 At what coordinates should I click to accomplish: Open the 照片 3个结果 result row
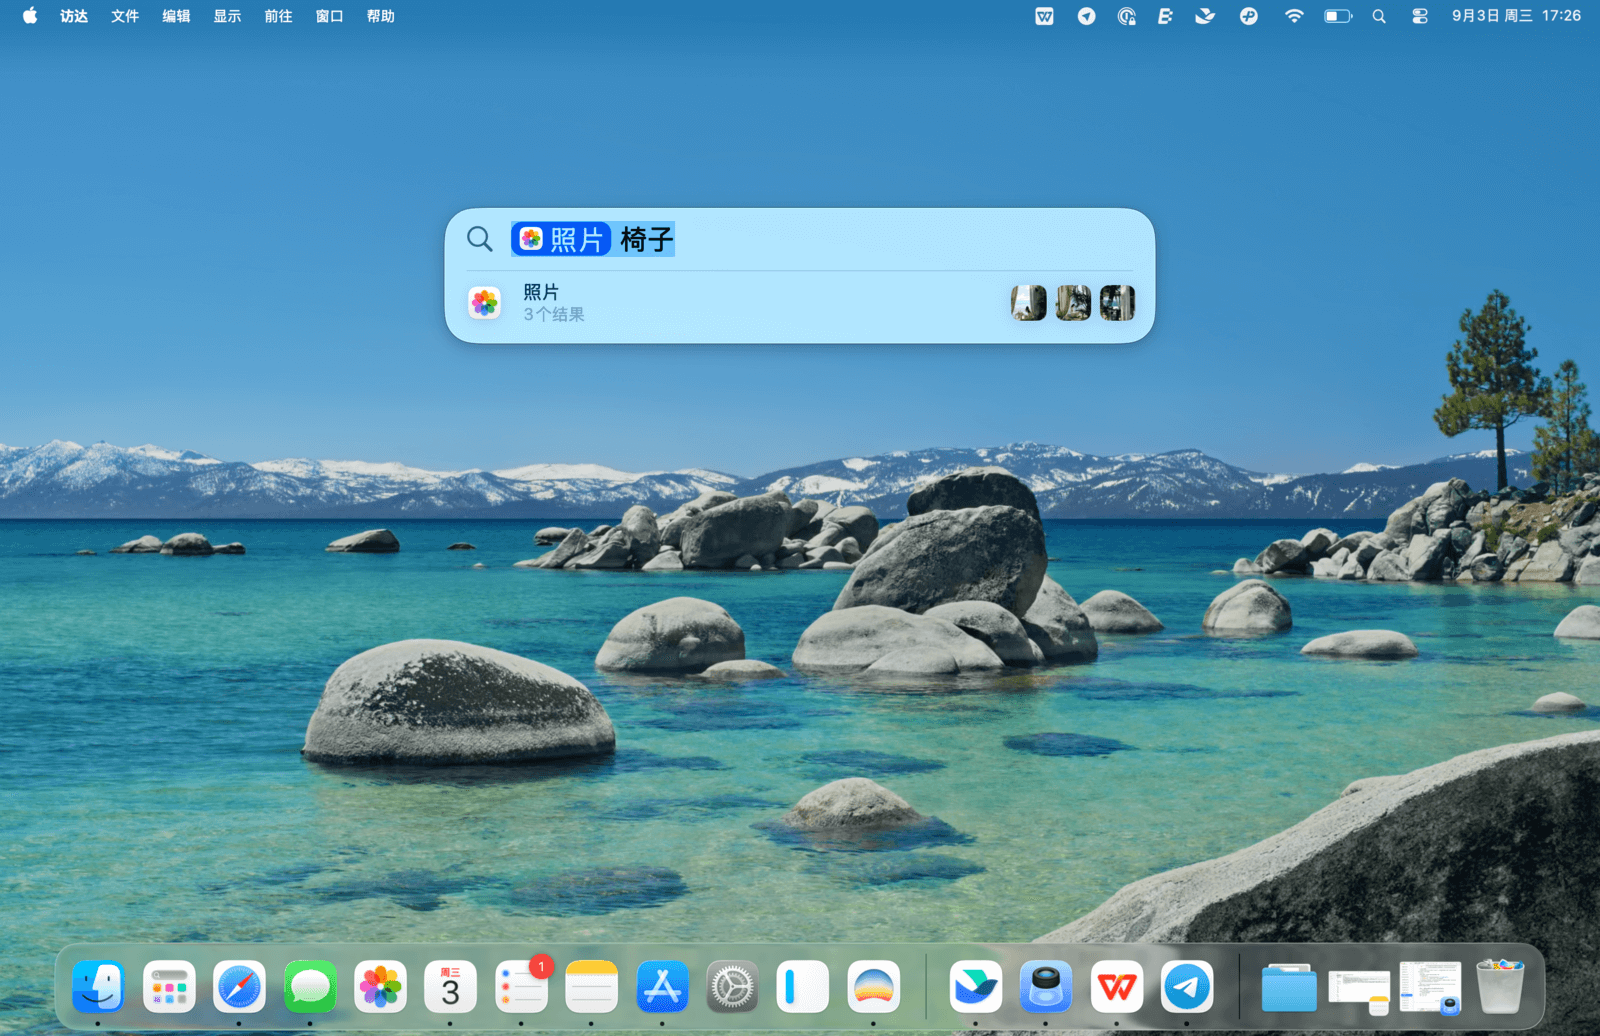point(700,303)
